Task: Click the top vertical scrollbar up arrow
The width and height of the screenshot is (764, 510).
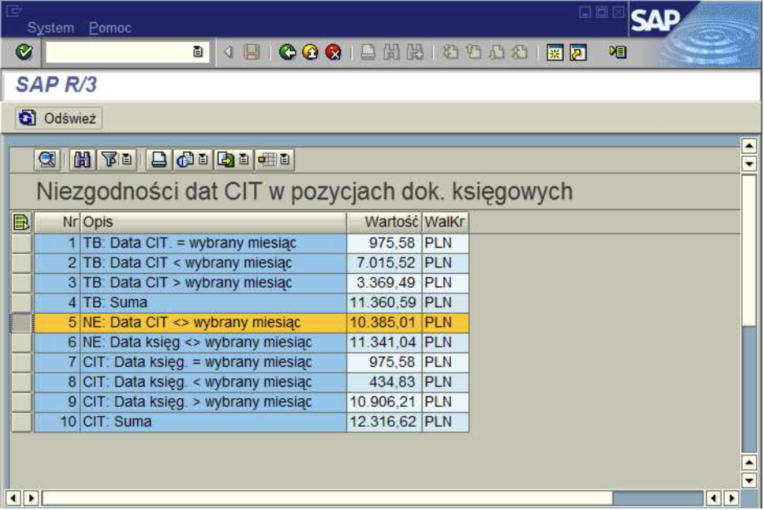Action: click(749, 145)
